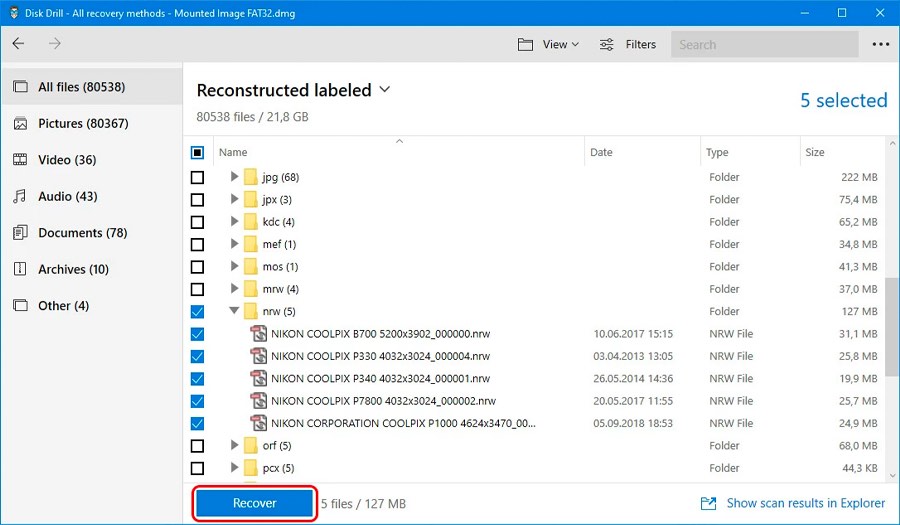Open the three-dot more options menu
Screen dimensions: 900x525
tap(880, 44)
